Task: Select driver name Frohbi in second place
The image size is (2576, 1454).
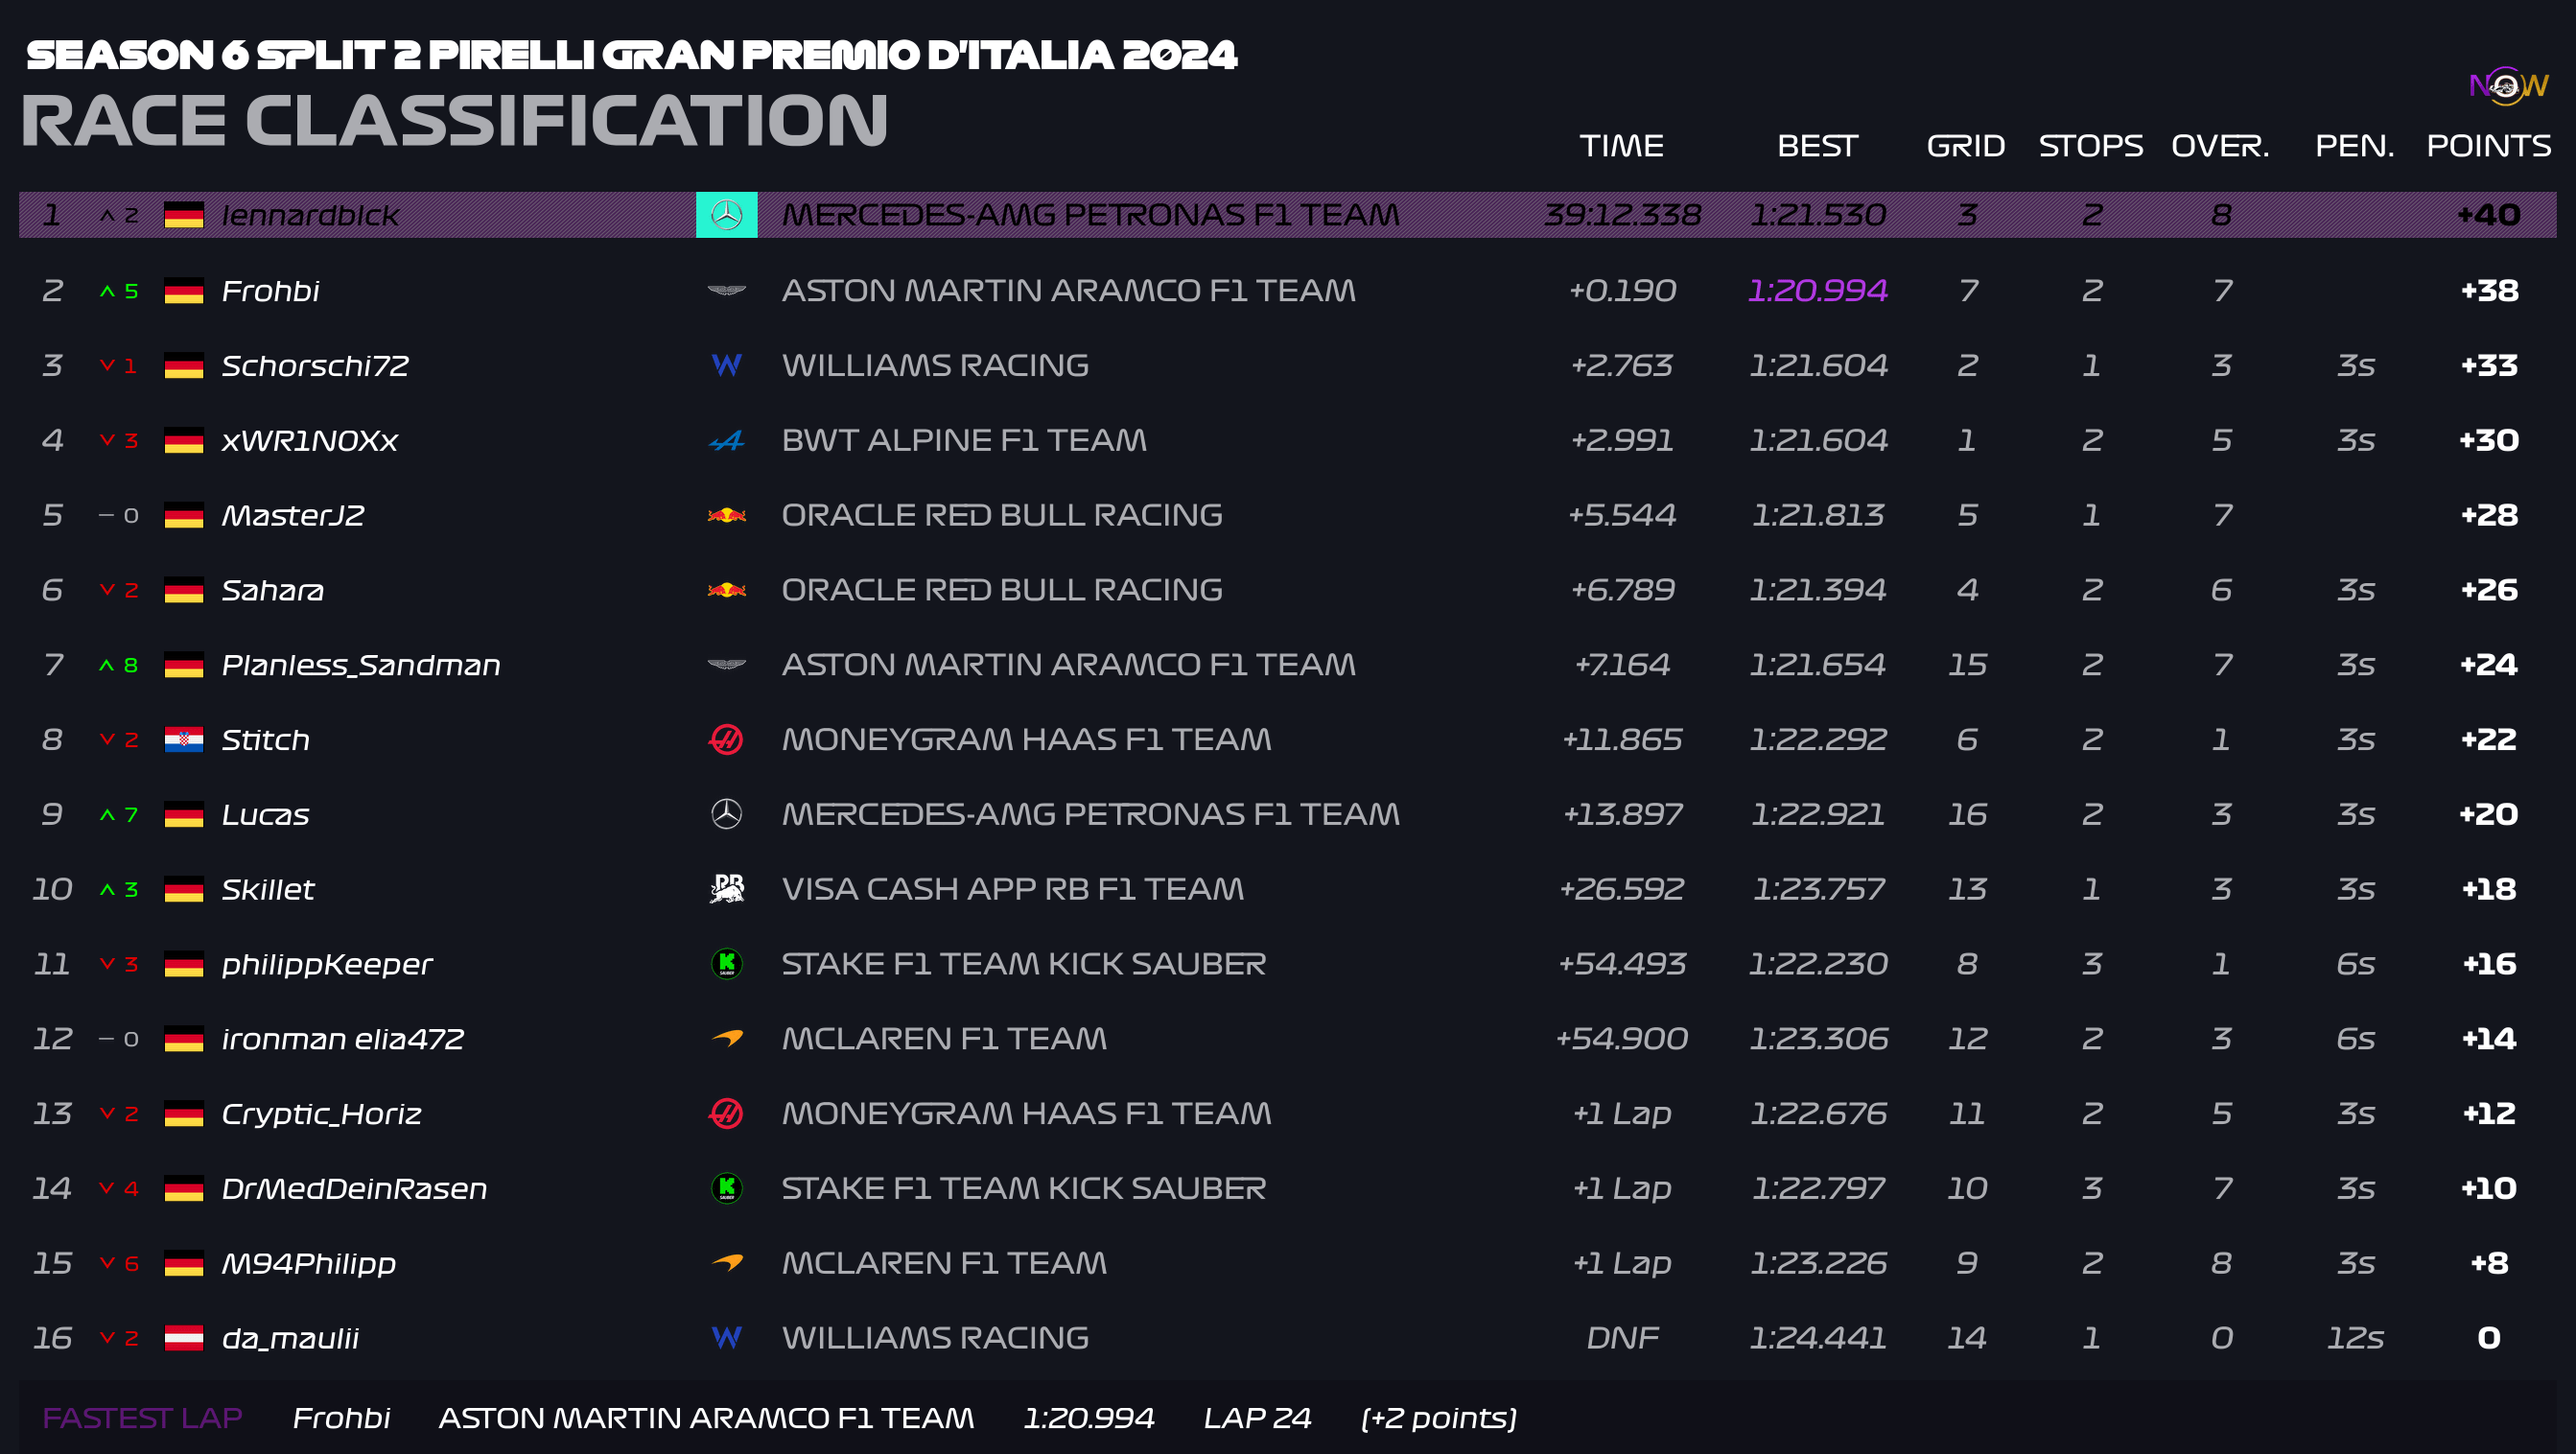Action: pos(270,291)
